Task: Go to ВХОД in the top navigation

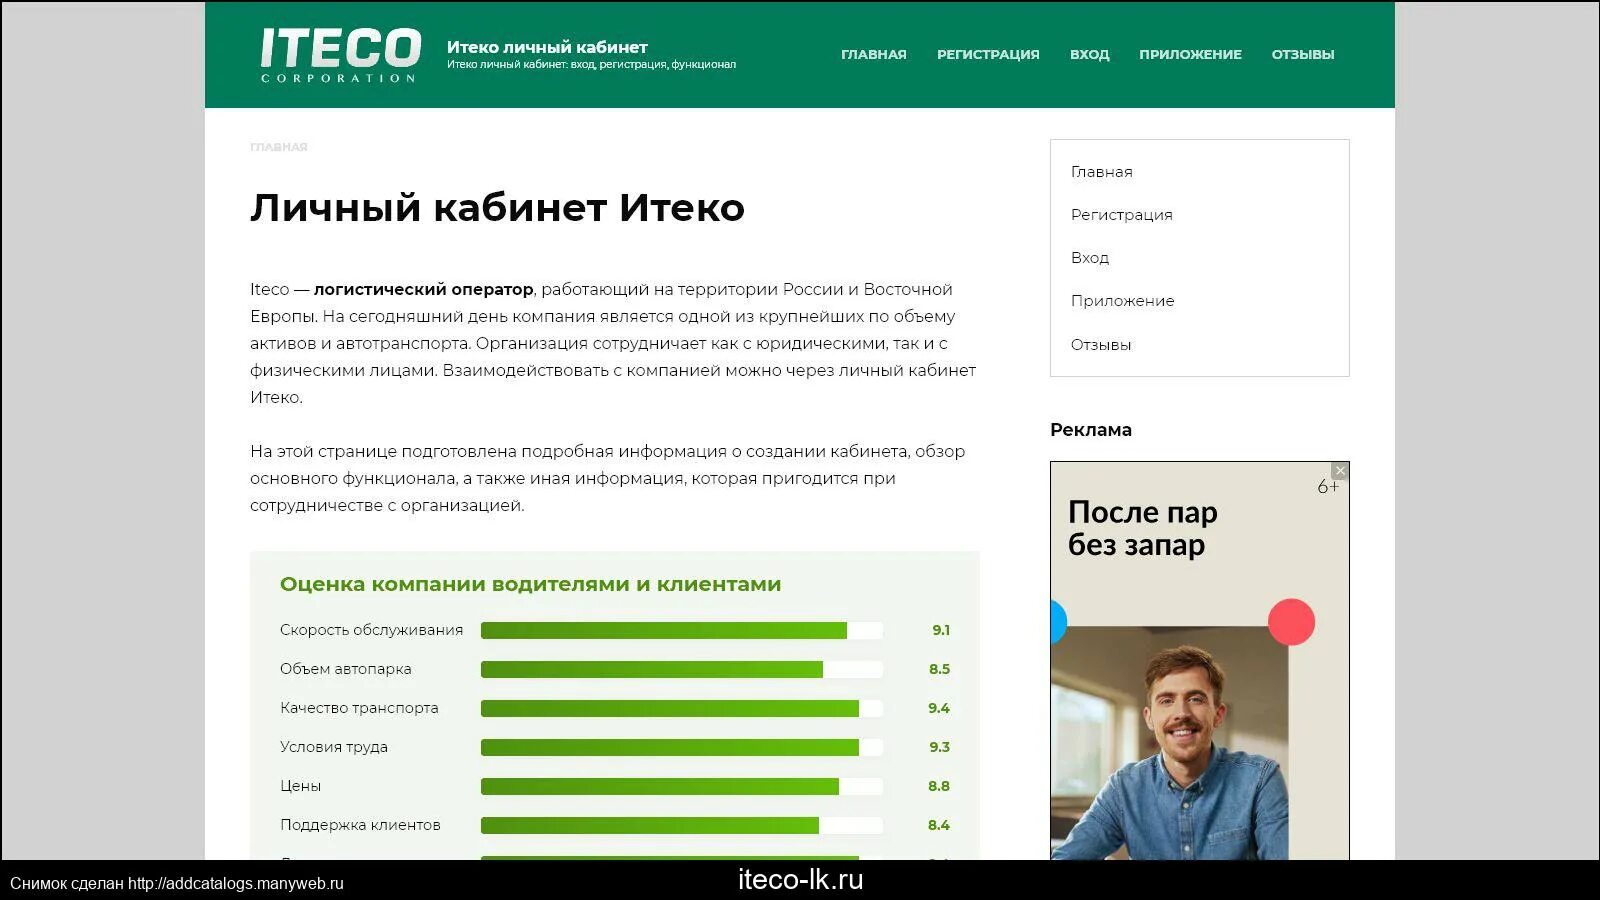Action: pyautogui.click(x=1089, y=55)
